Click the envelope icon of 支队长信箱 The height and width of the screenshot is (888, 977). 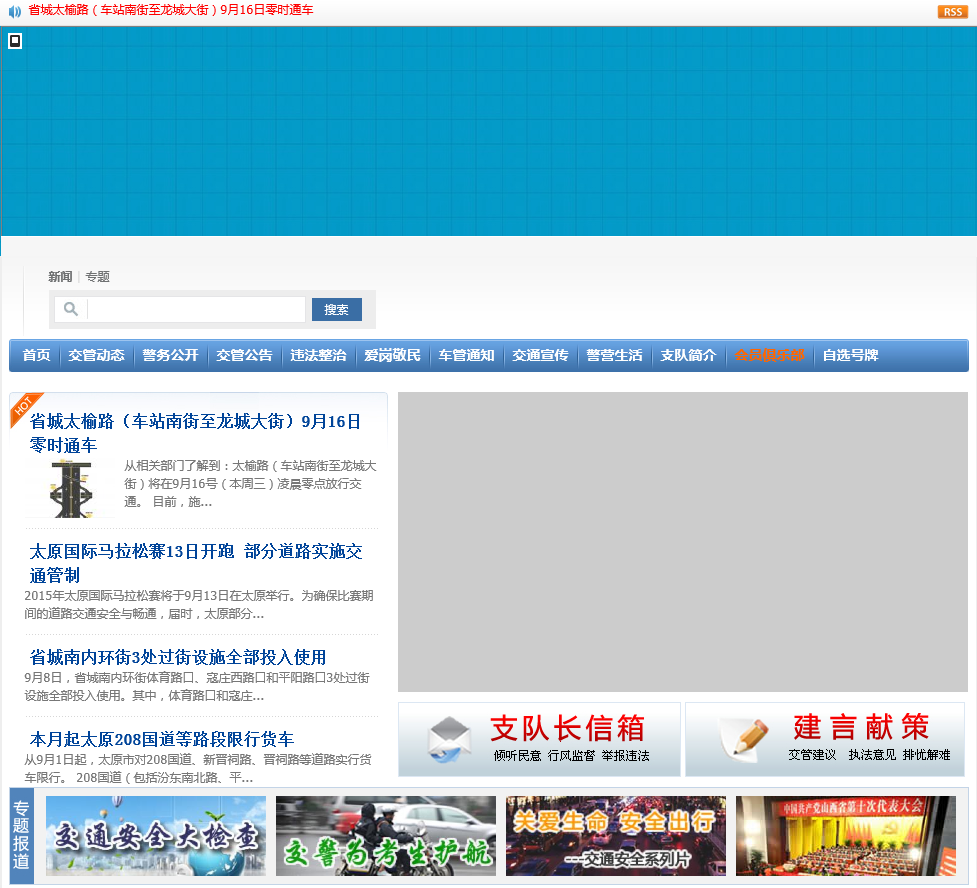click(450, 739)
